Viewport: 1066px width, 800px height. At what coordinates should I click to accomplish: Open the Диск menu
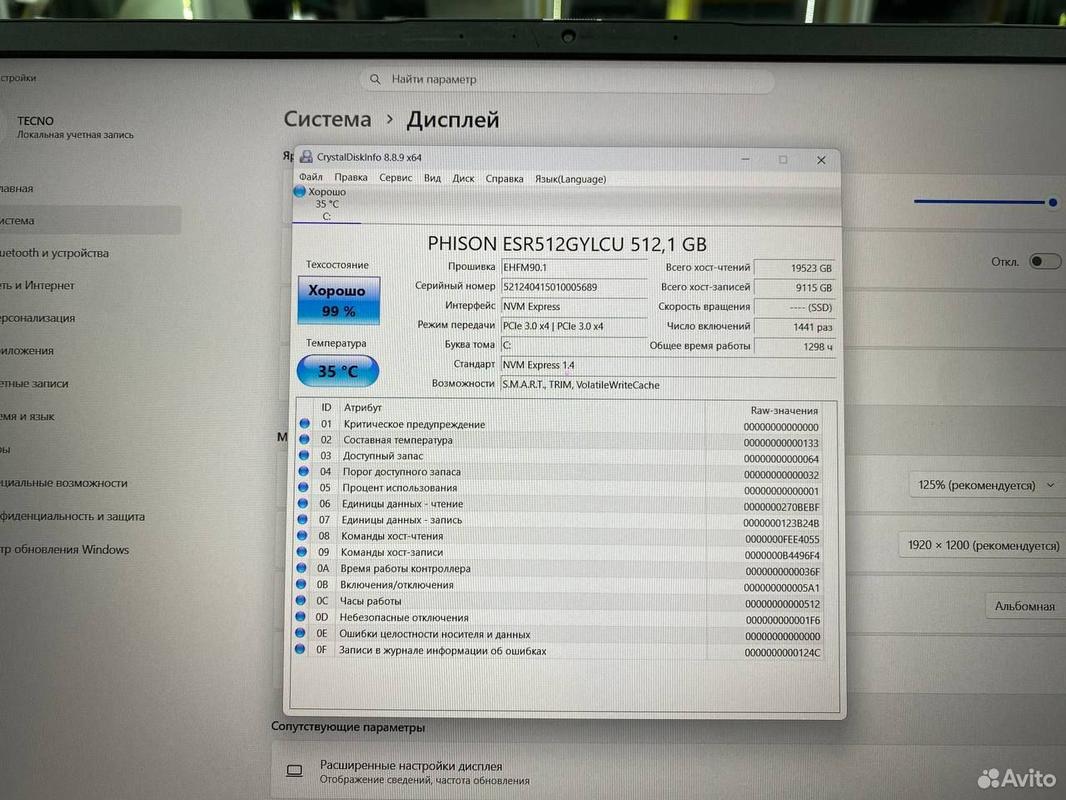(463, 178)
